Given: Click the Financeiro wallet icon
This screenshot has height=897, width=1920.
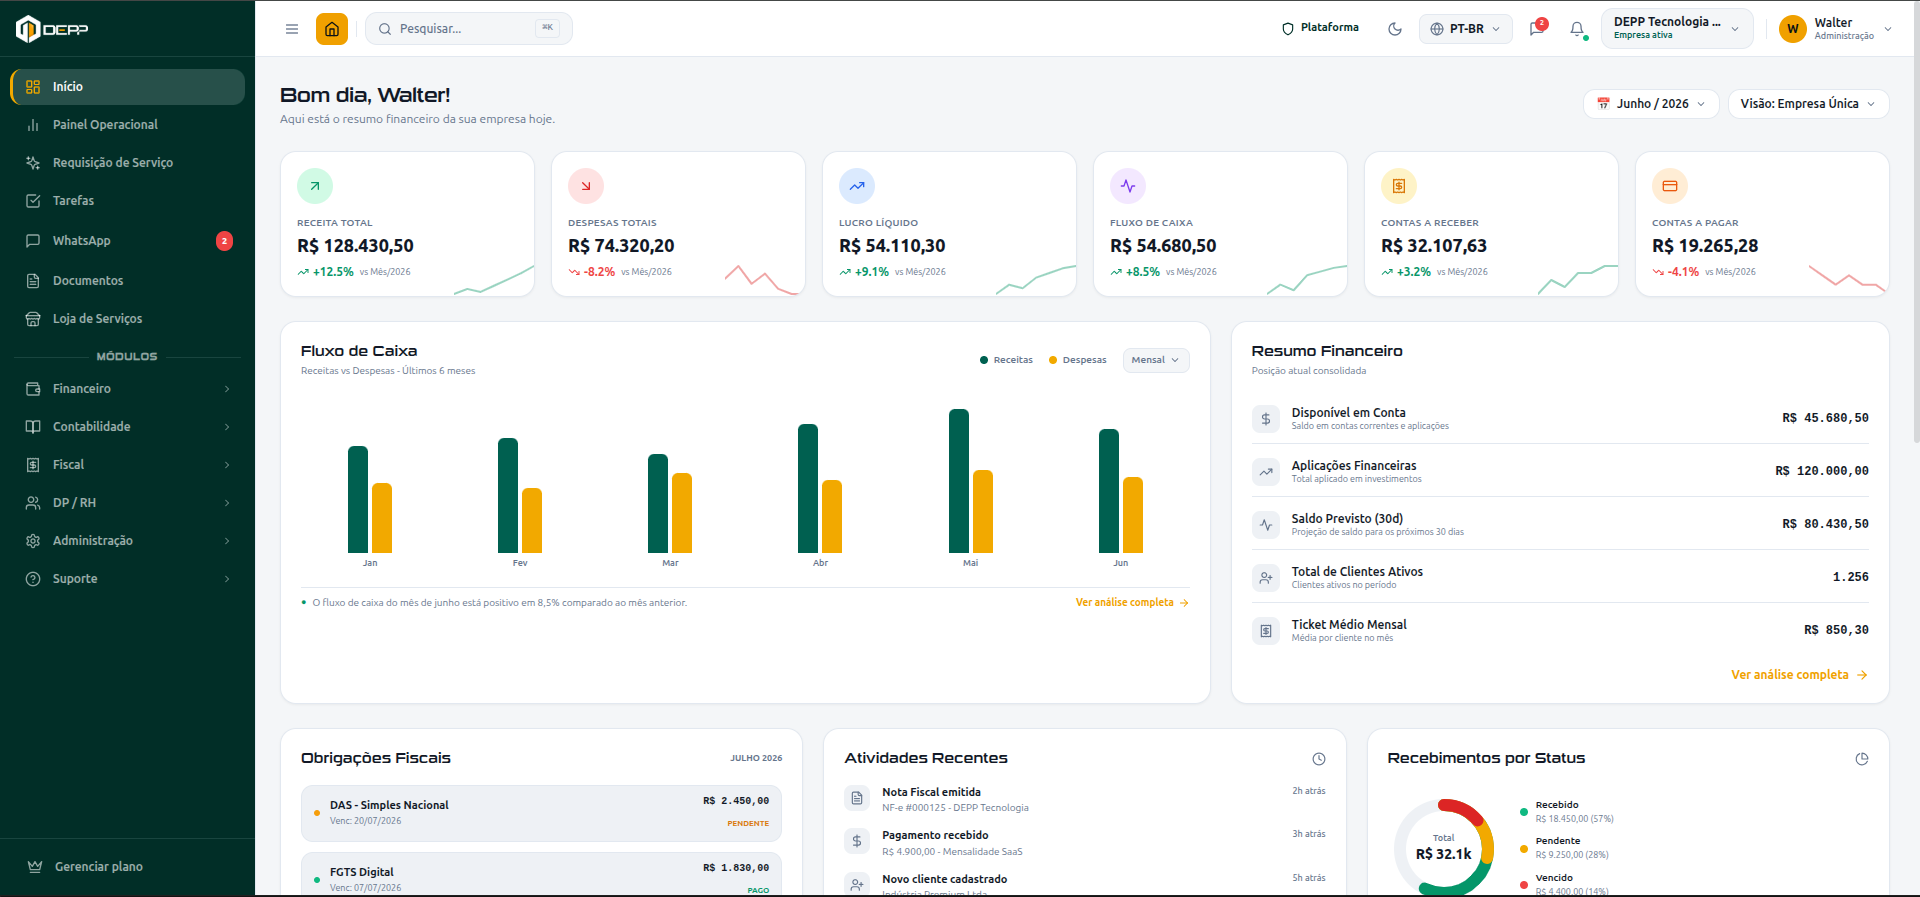Looking at the screenshot, I should click(33, 389).
